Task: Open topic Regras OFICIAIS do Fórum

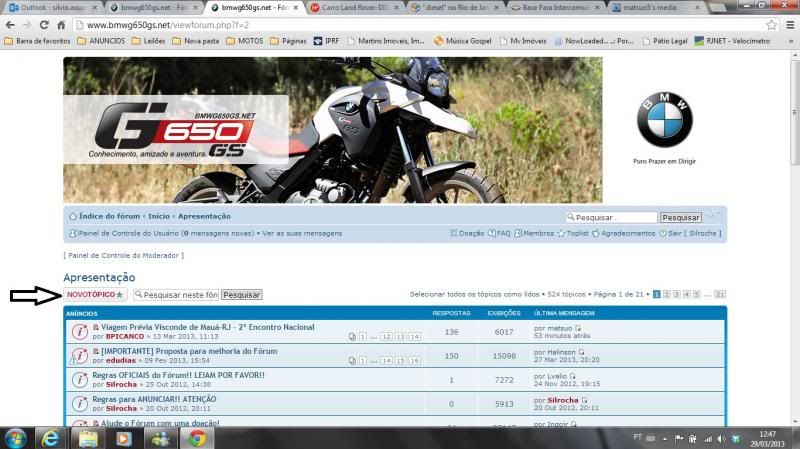Action: click(x=179, y=375)
